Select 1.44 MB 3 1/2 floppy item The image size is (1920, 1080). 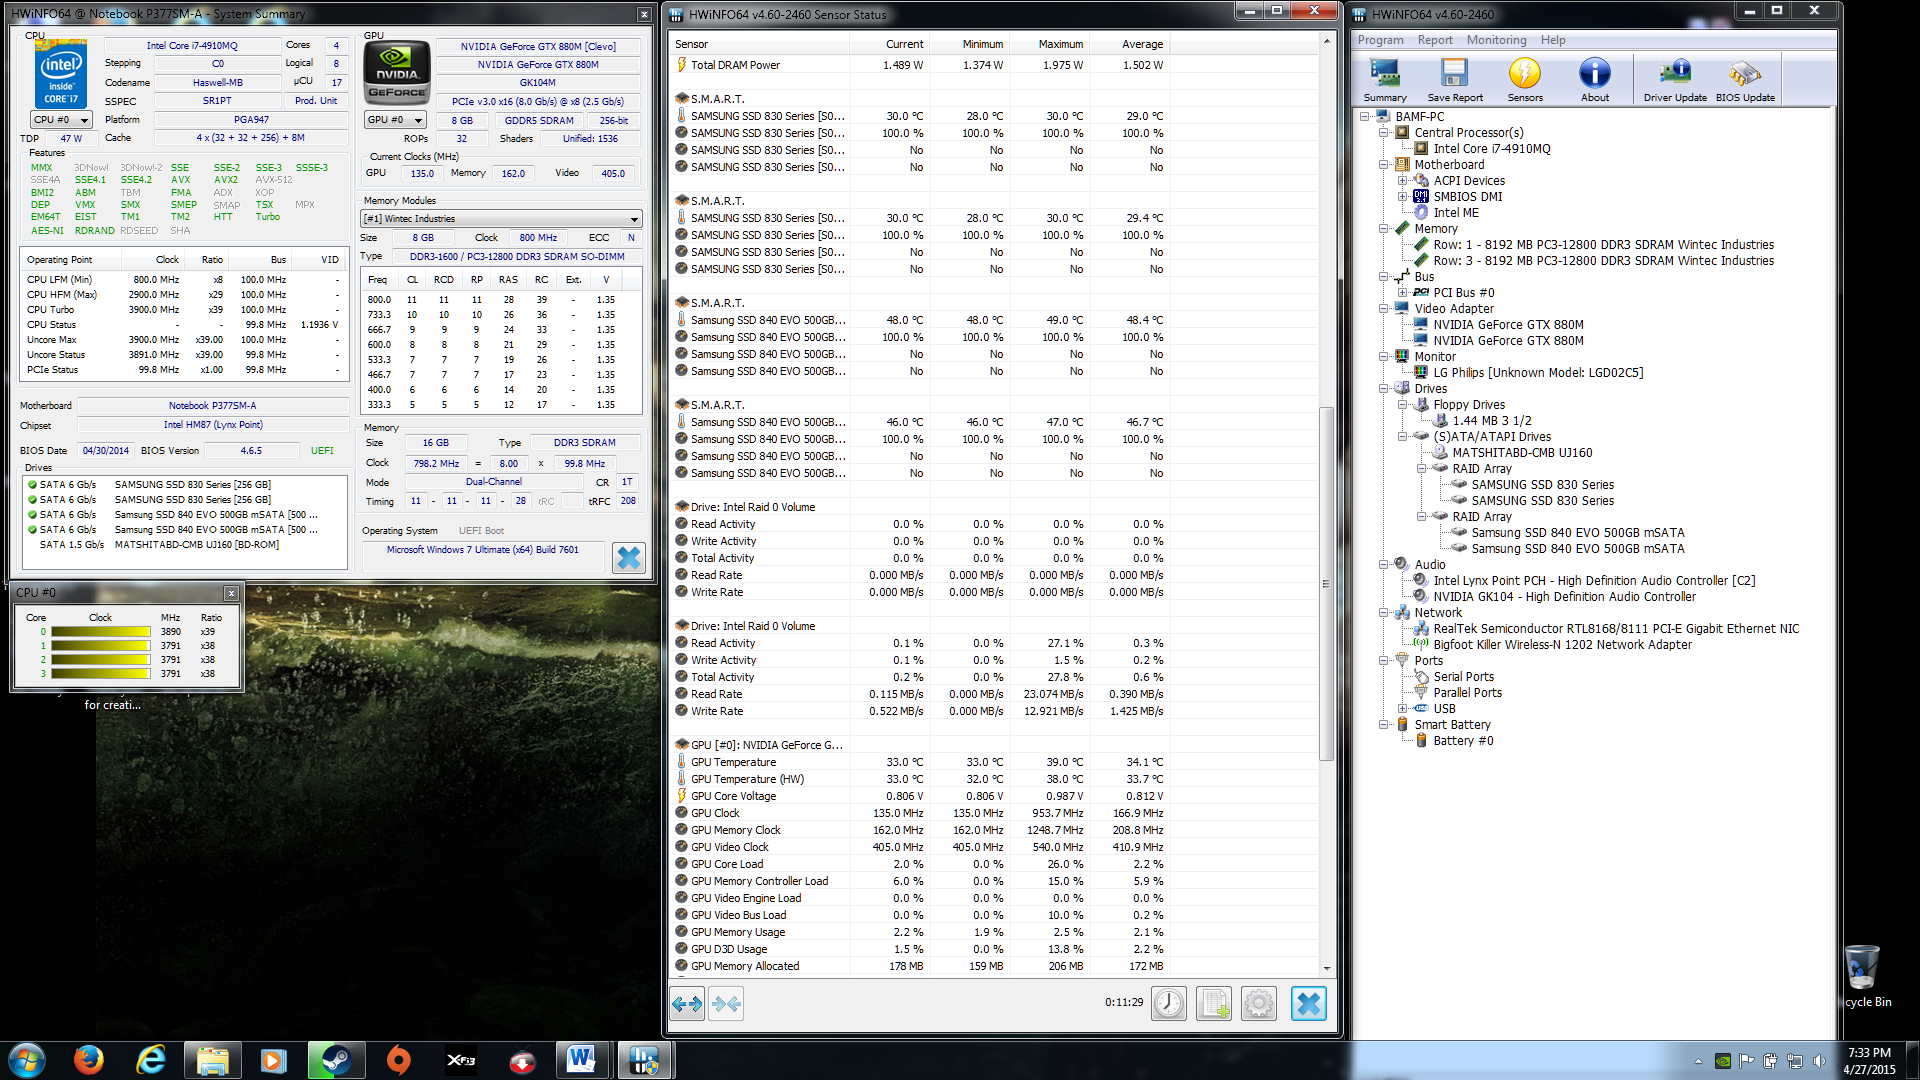click(1491, 421)
